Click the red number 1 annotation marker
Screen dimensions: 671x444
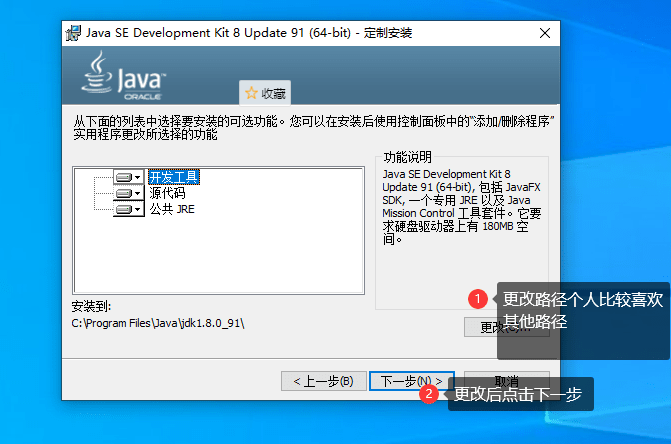click(x=478, y=298)
